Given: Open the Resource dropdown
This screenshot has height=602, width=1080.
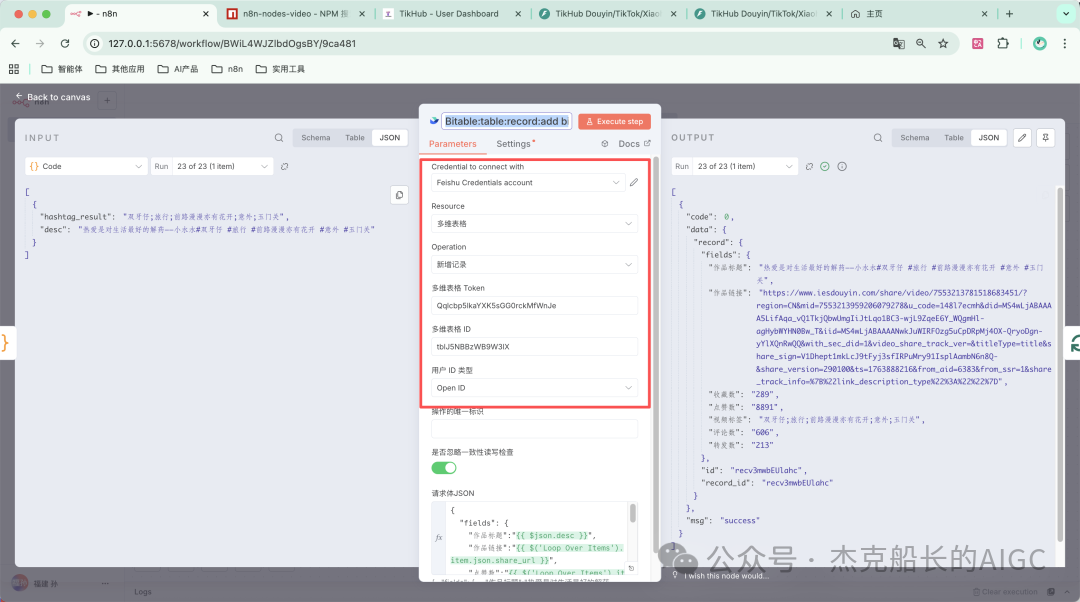Looking at the screenshot, I should pyautogui.click(x=534, y=223).
